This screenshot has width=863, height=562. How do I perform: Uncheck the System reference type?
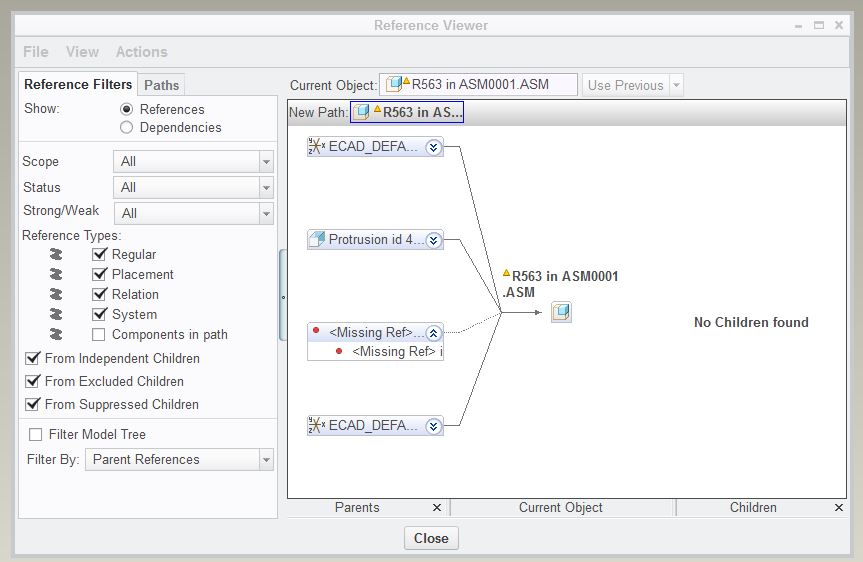(x=99, y=314)
